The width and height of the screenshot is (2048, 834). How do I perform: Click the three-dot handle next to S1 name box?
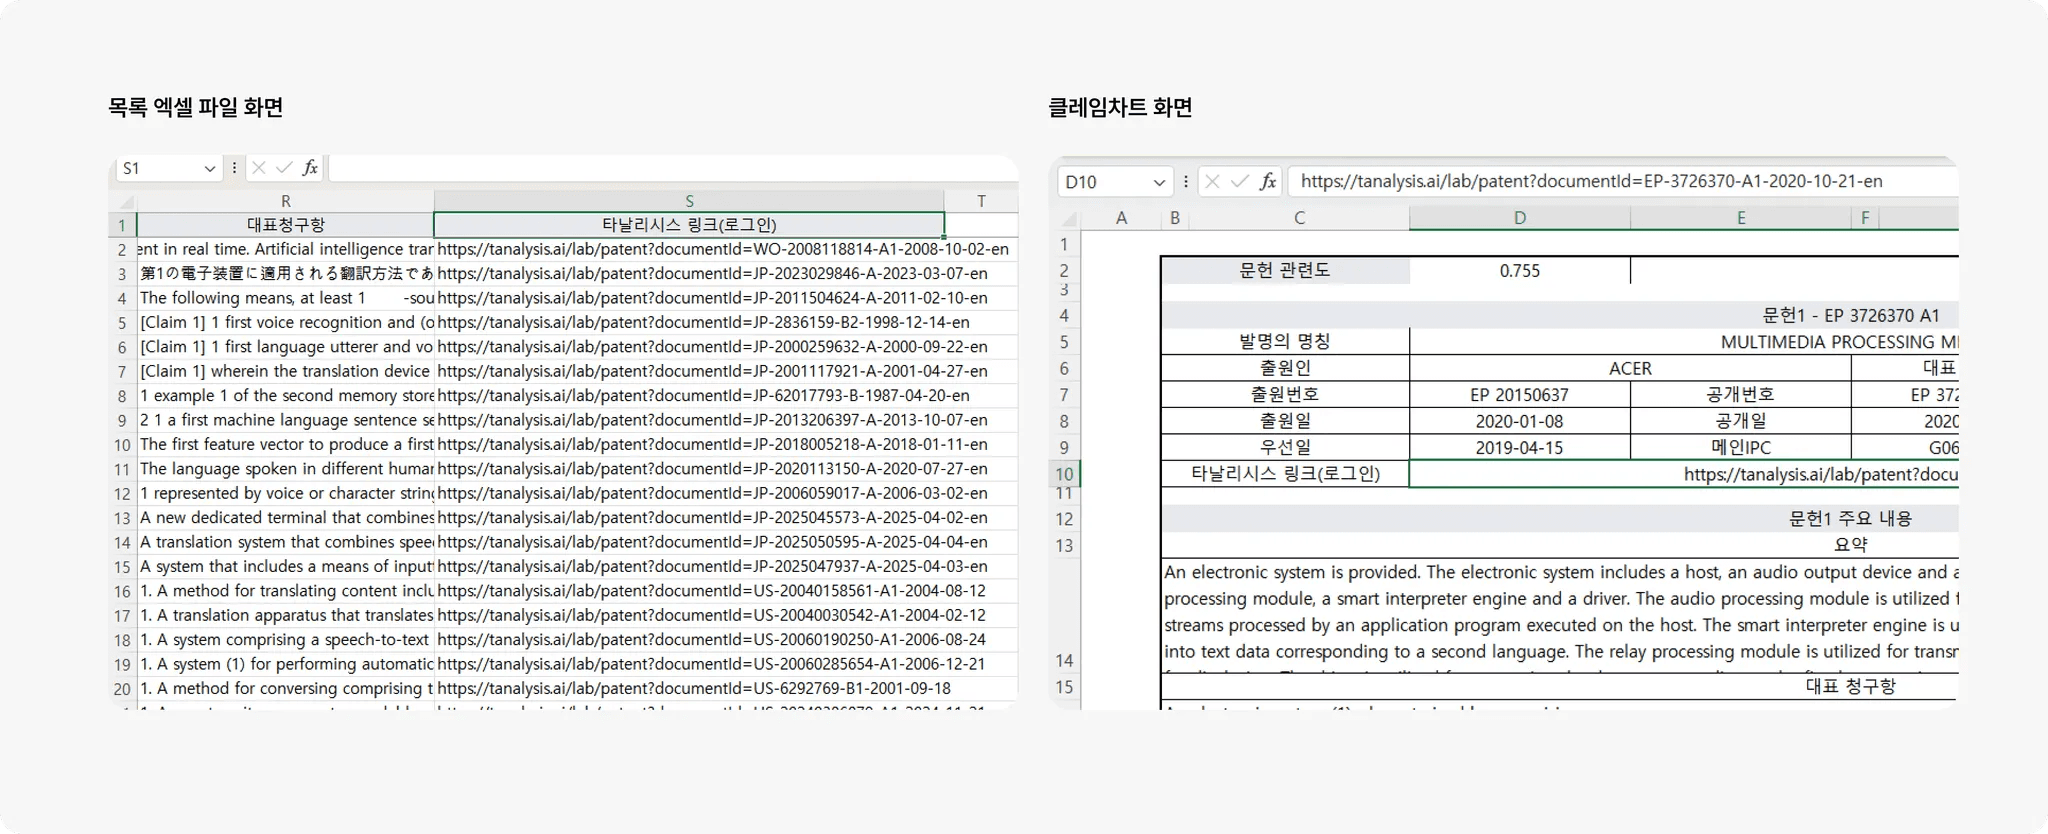tap(234, 168)
